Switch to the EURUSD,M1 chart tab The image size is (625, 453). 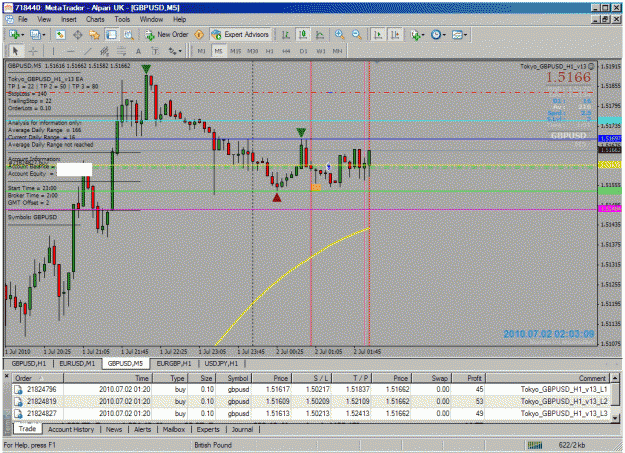pos(77,363)
